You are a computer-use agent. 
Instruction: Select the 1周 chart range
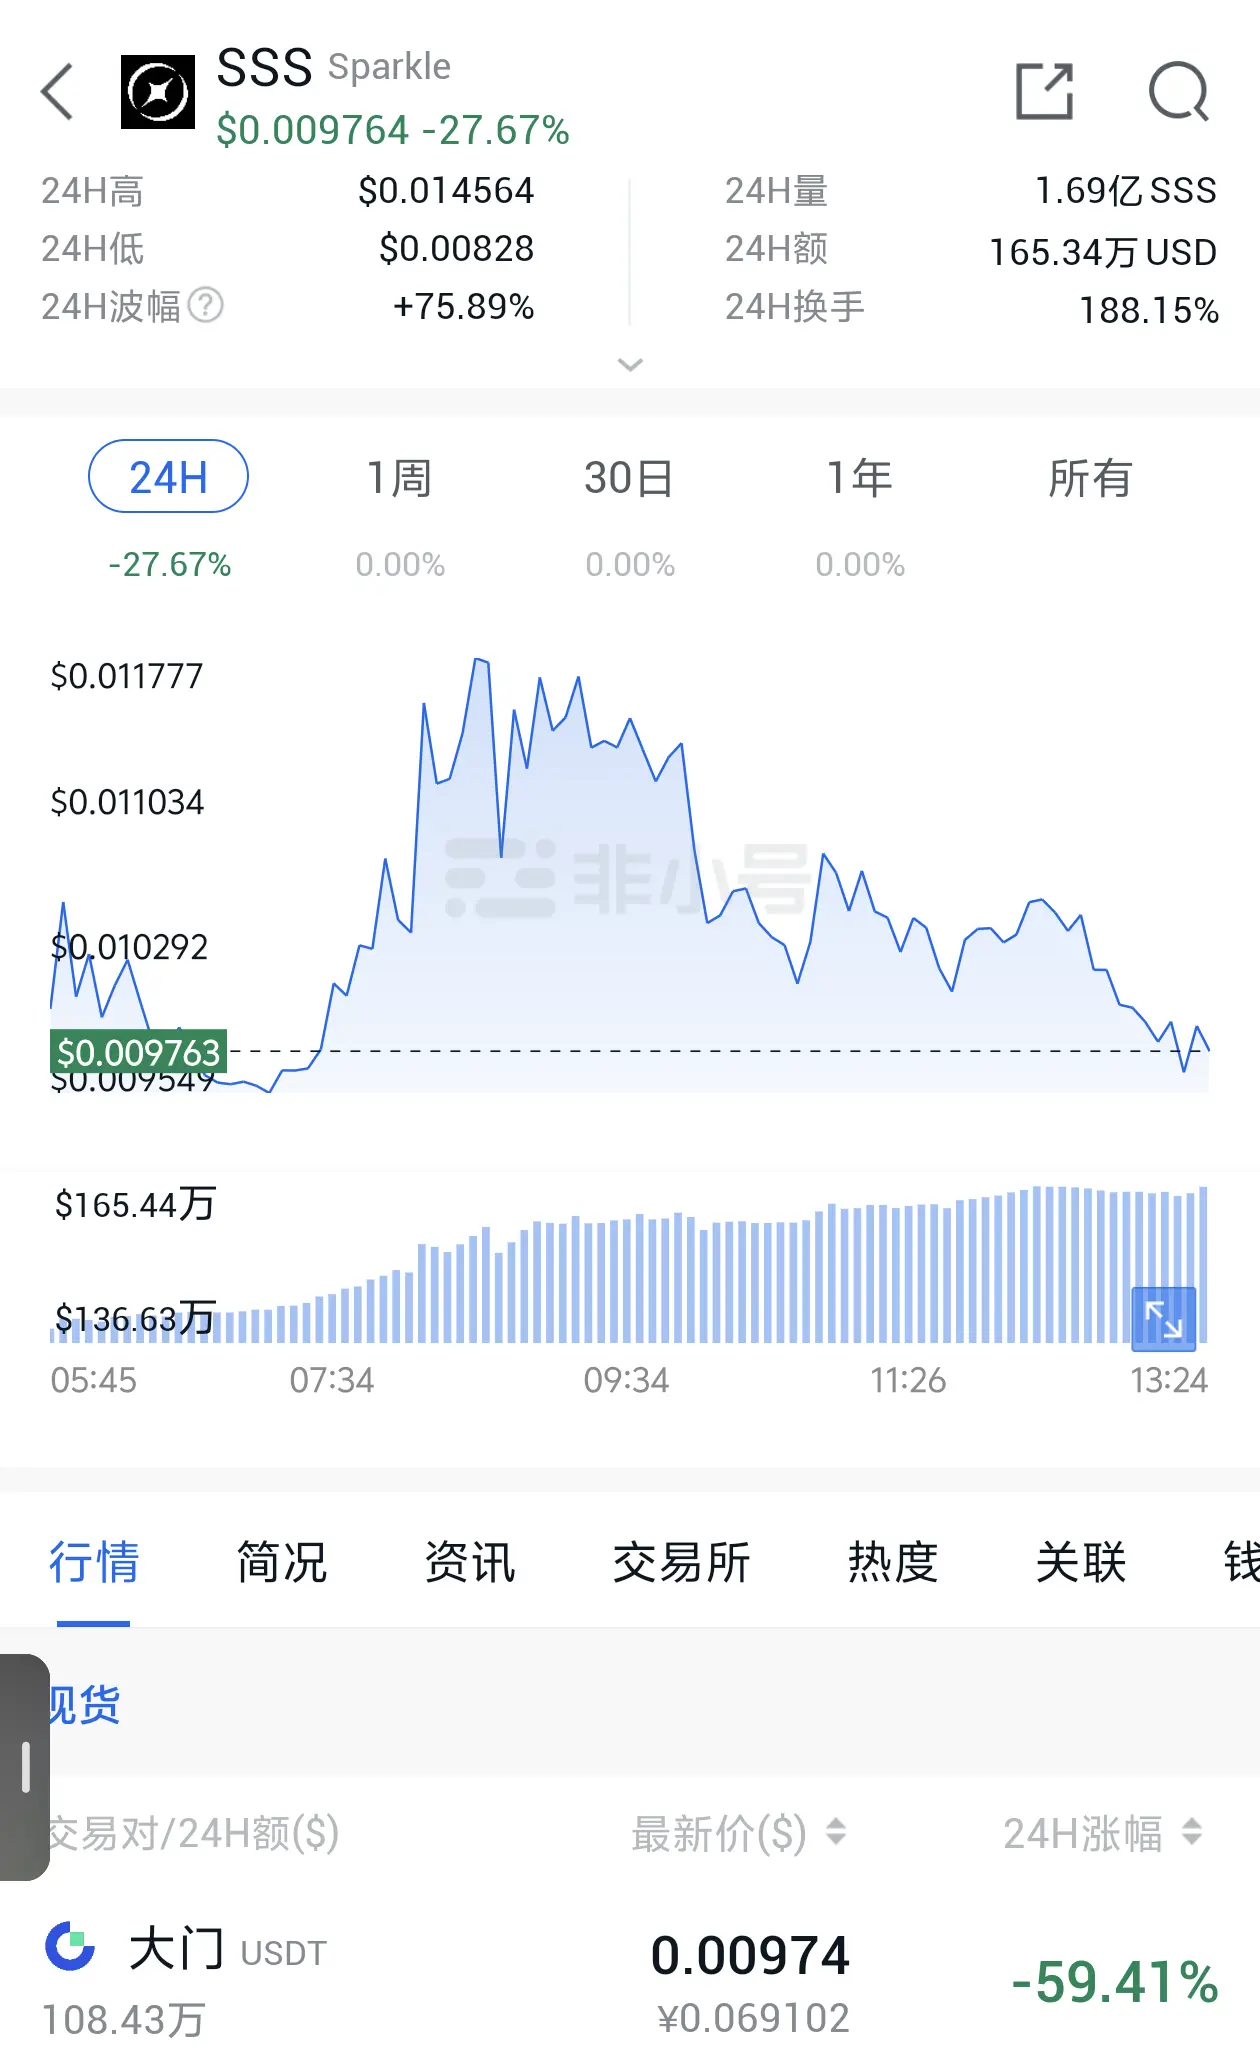pyautogui.click(x=399, y=478)
